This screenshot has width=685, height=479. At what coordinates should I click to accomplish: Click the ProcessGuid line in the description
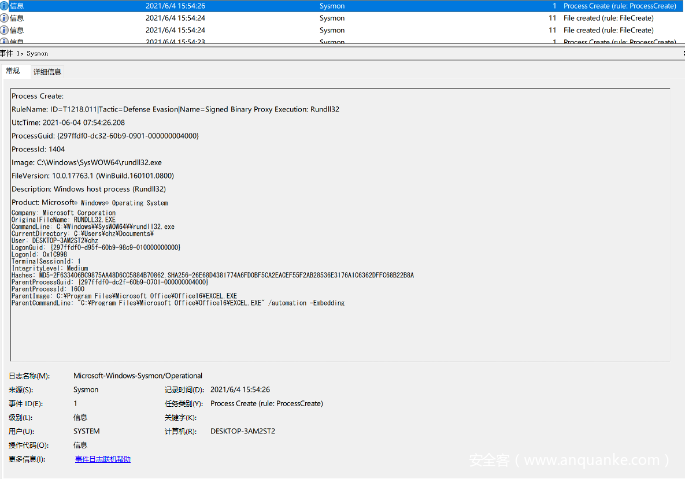pos(105,135)
